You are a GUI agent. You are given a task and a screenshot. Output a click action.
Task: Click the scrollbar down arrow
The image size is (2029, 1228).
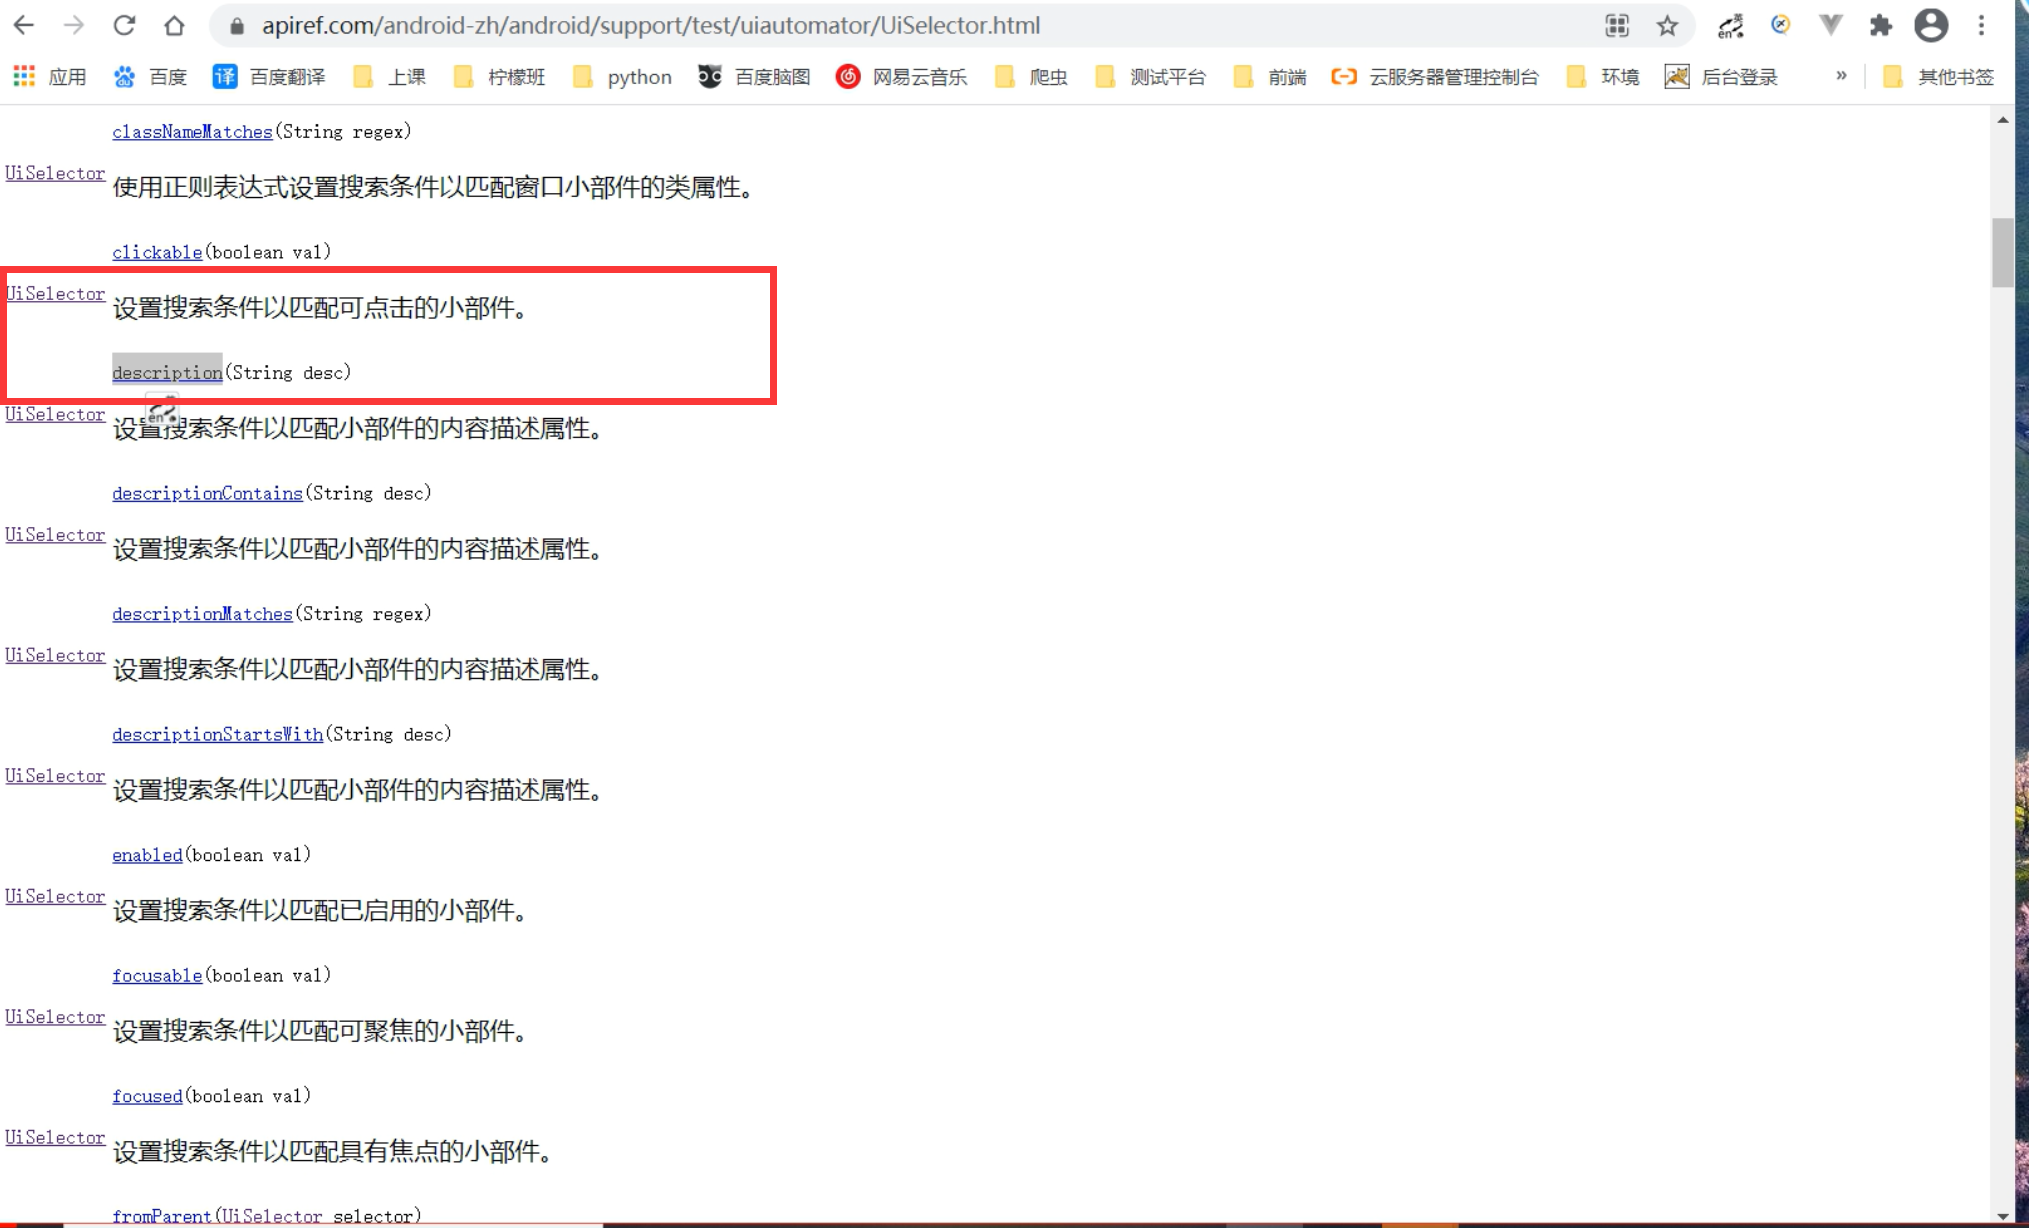(x=2002, y=1216)
